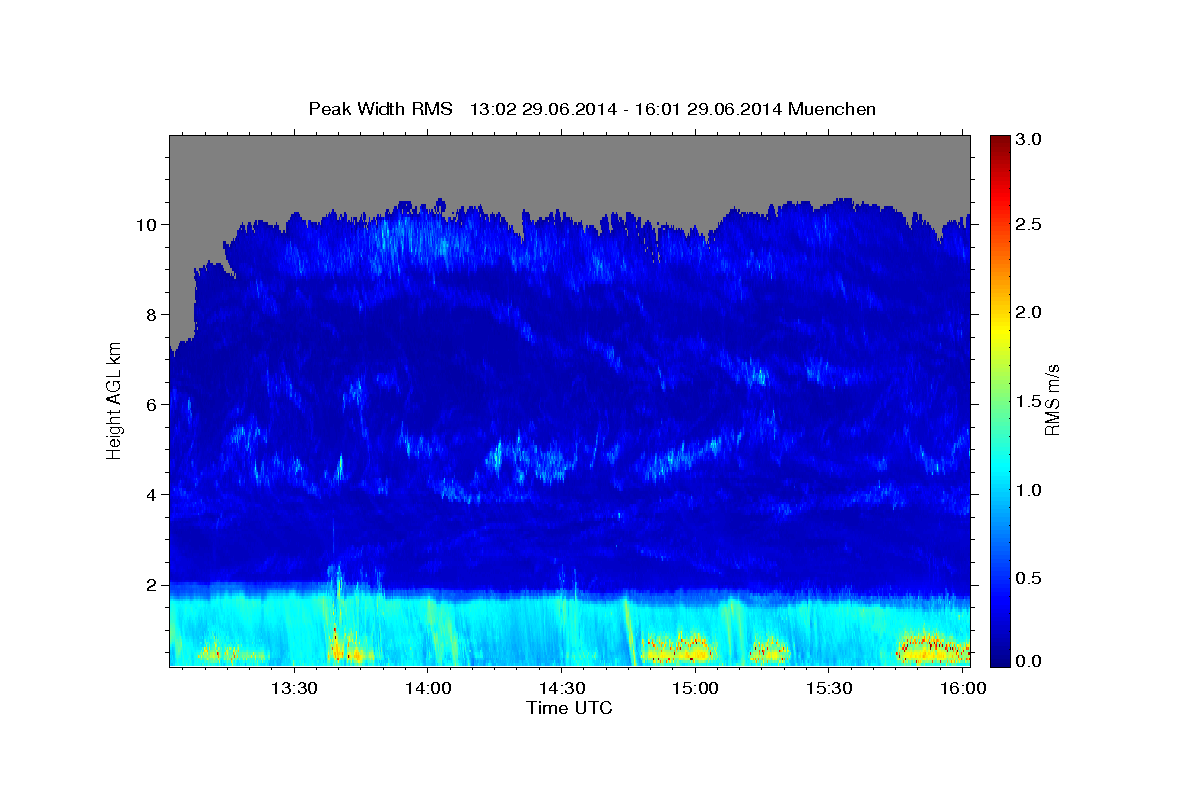
Task: Click the '14:30' time tick label
Action: point(562,688)
